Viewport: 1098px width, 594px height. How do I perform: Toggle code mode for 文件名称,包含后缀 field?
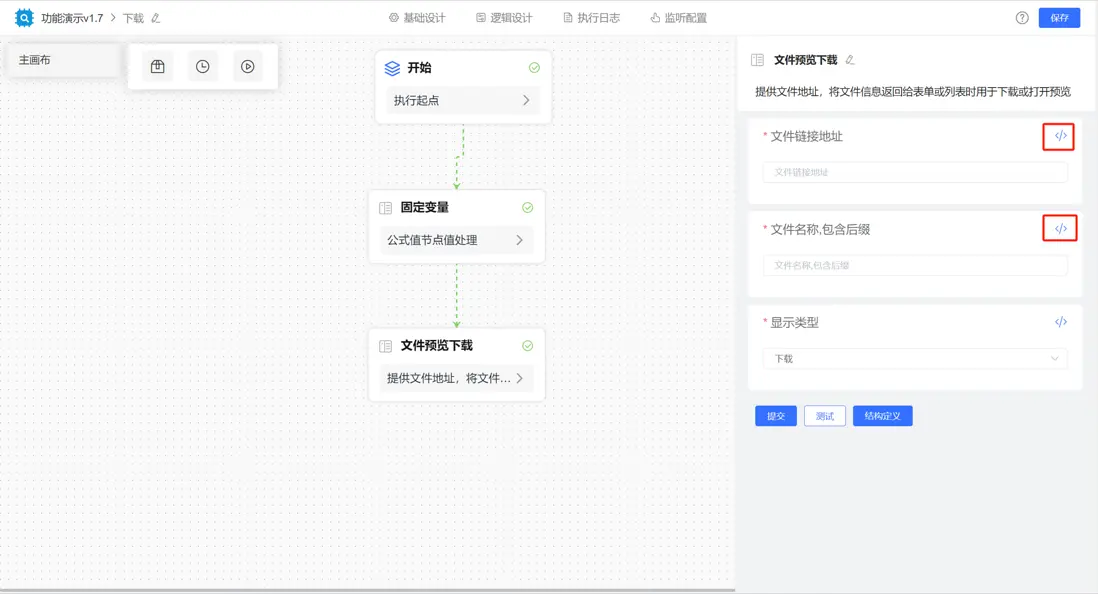[x=1061, y=228]
